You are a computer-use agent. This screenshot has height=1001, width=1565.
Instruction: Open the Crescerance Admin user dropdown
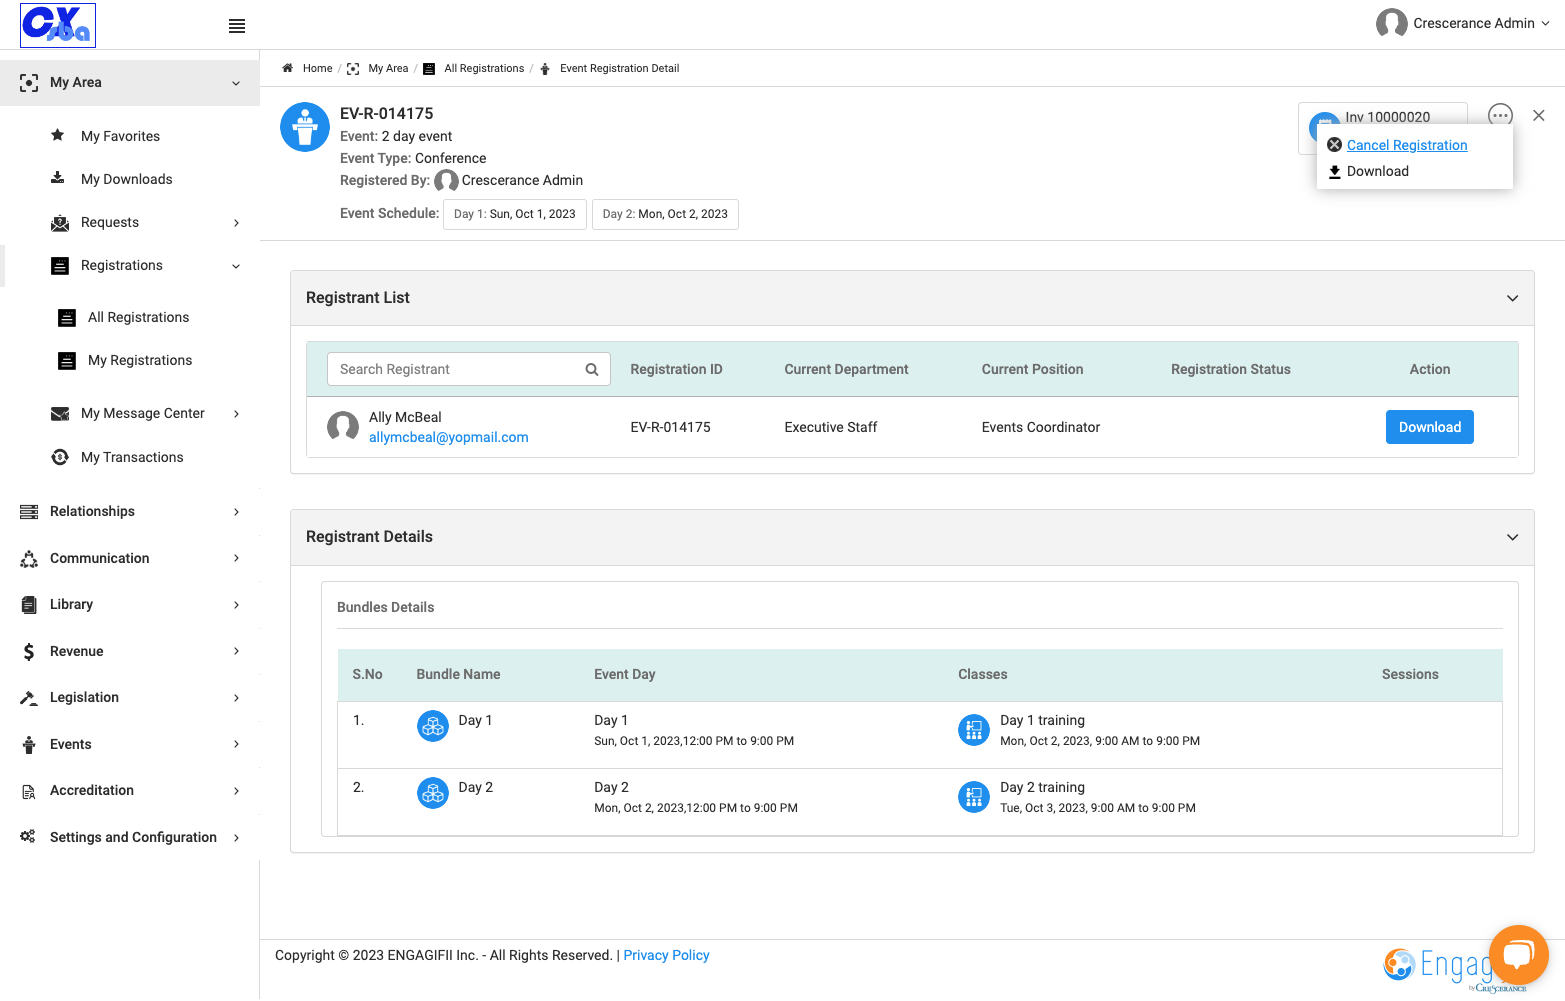point(1463,23)
